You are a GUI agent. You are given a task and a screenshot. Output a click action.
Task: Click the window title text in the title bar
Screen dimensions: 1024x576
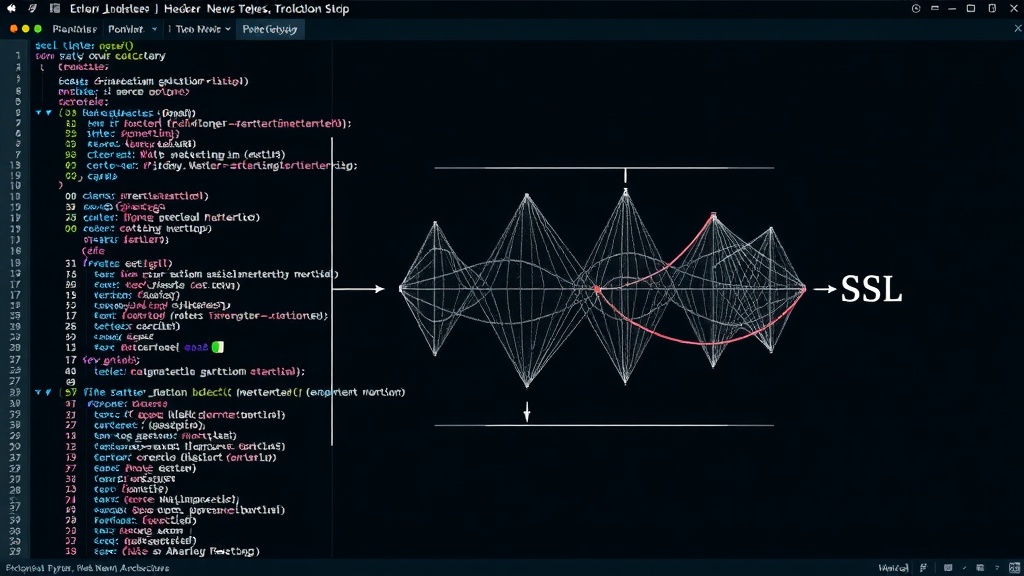click(210, 8)
